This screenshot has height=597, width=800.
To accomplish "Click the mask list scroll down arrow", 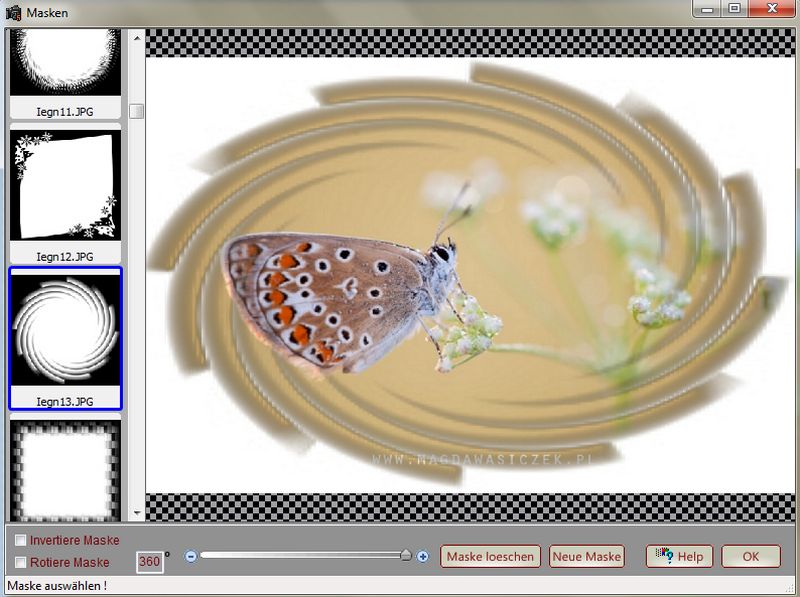I will (x=136, y=511).
